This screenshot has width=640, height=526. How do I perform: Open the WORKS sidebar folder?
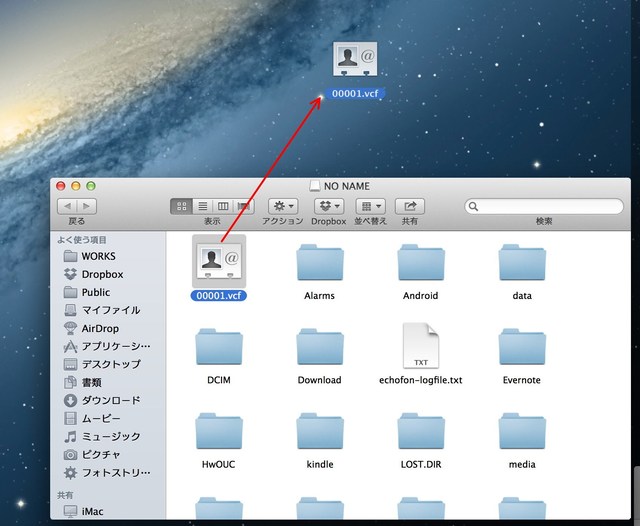click(x=98, y=256)
